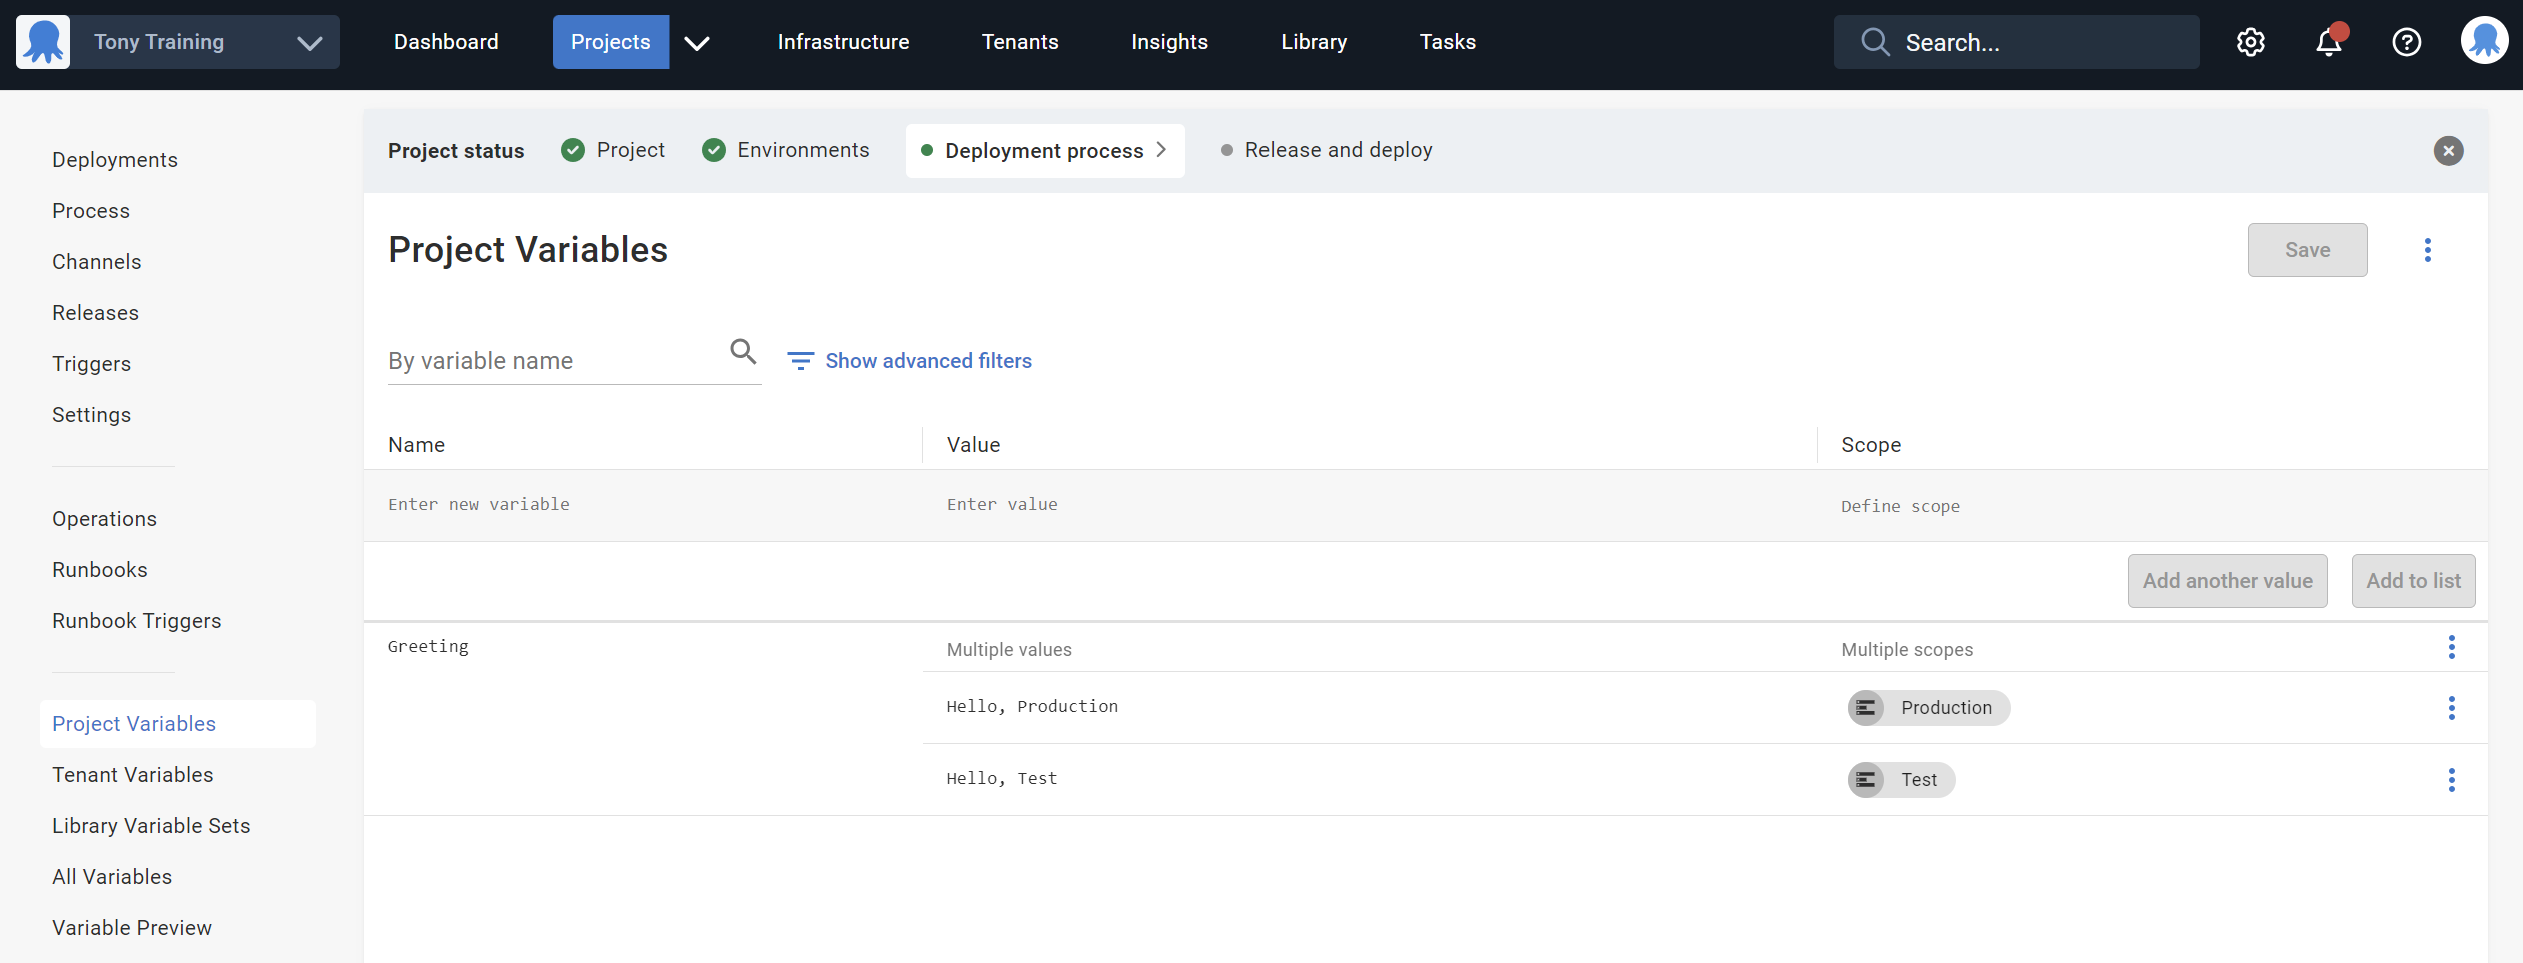Click the Add to list button
Image resolution: width=2523 pixels, height=963 pixels.
coord(2412,580)
